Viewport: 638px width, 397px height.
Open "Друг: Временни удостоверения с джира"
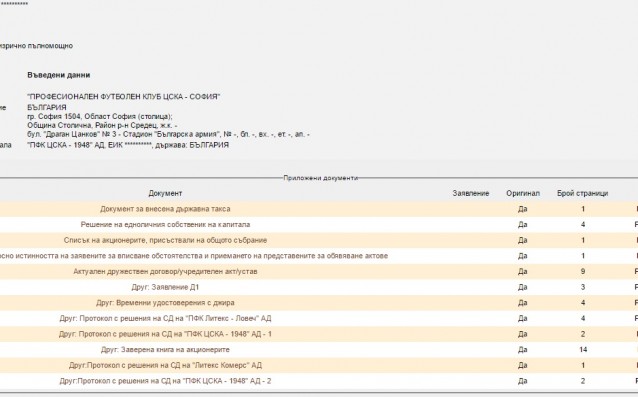[x=165, y=303]
